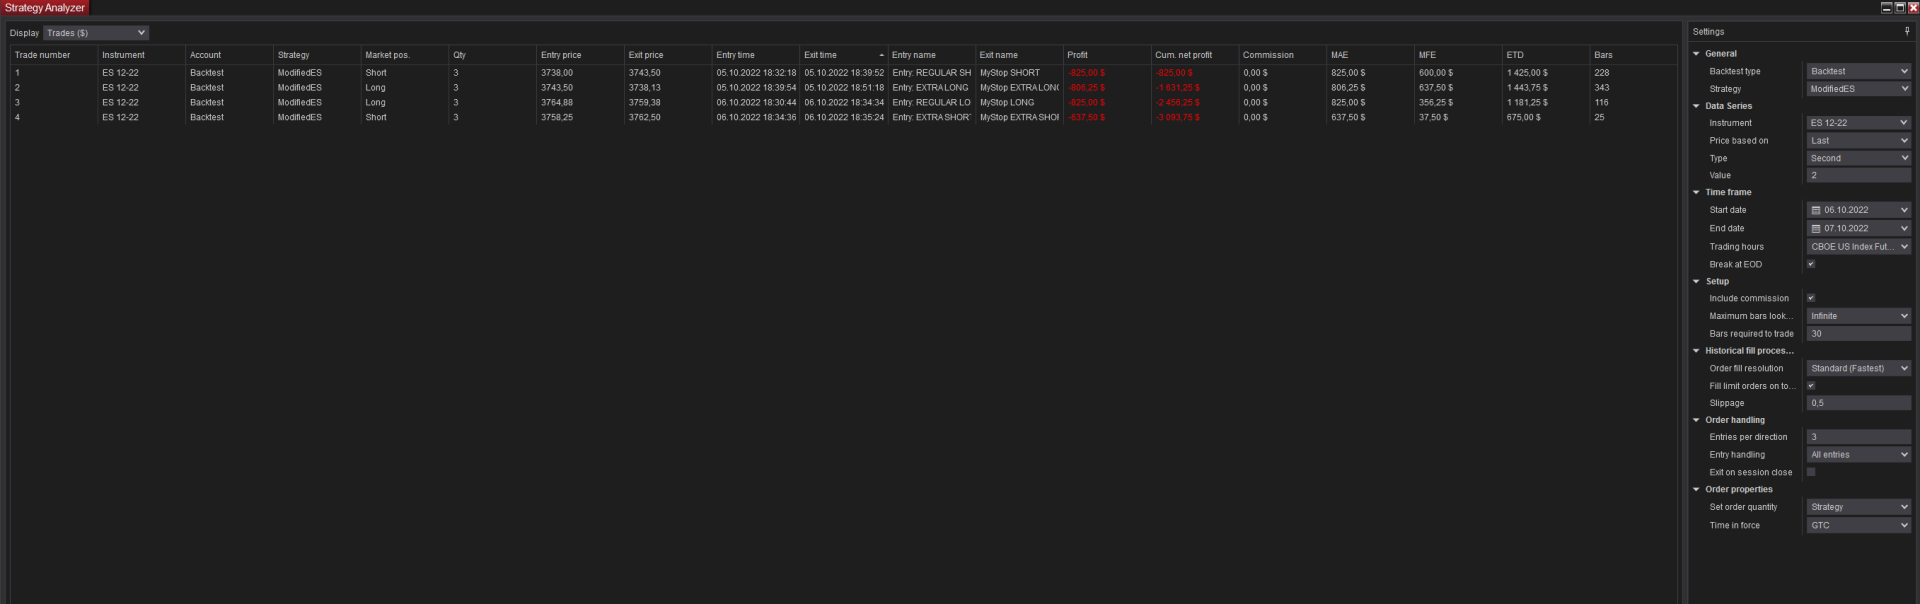Sort by the Profit column header
The image size is (1920, 604).
pos(1106,55)
